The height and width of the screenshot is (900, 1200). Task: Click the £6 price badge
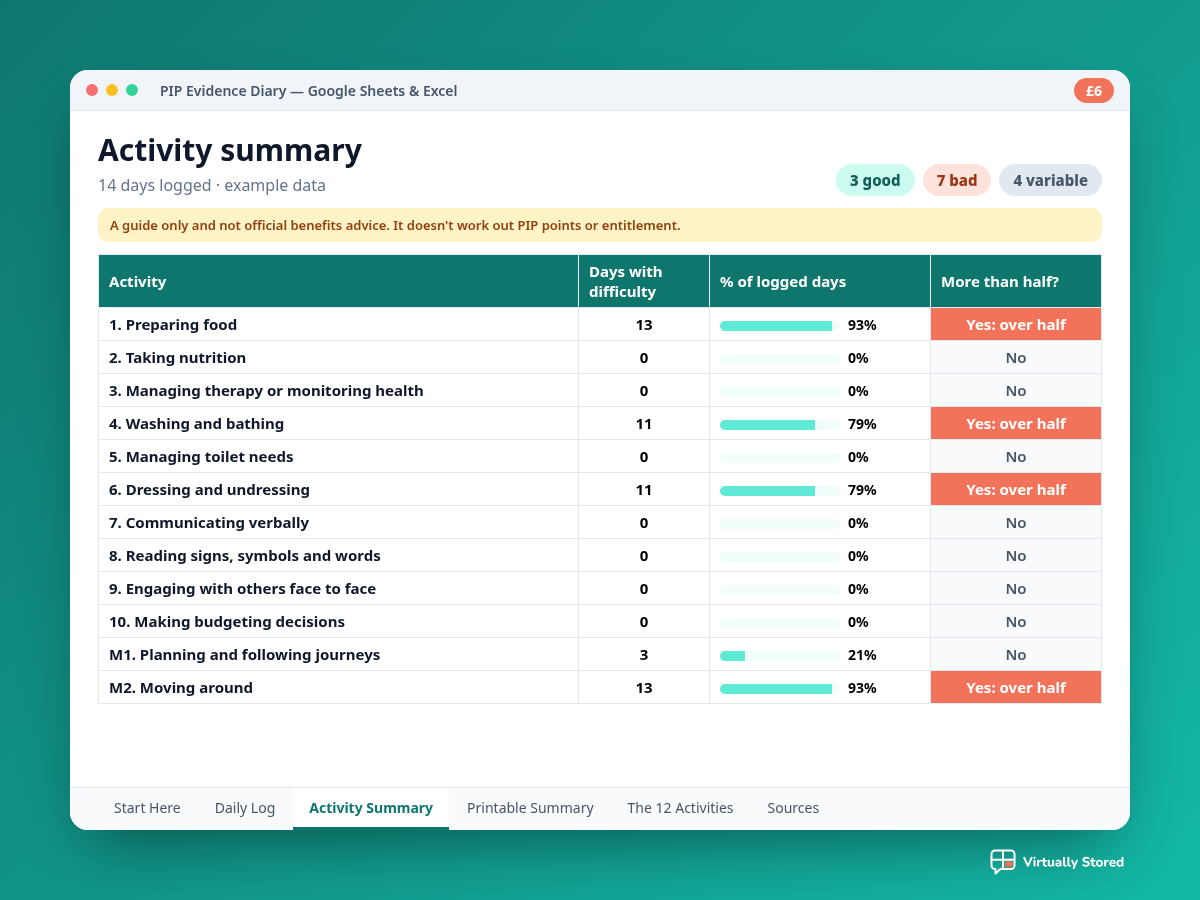pyautogui.click(x=1094, y=91)
